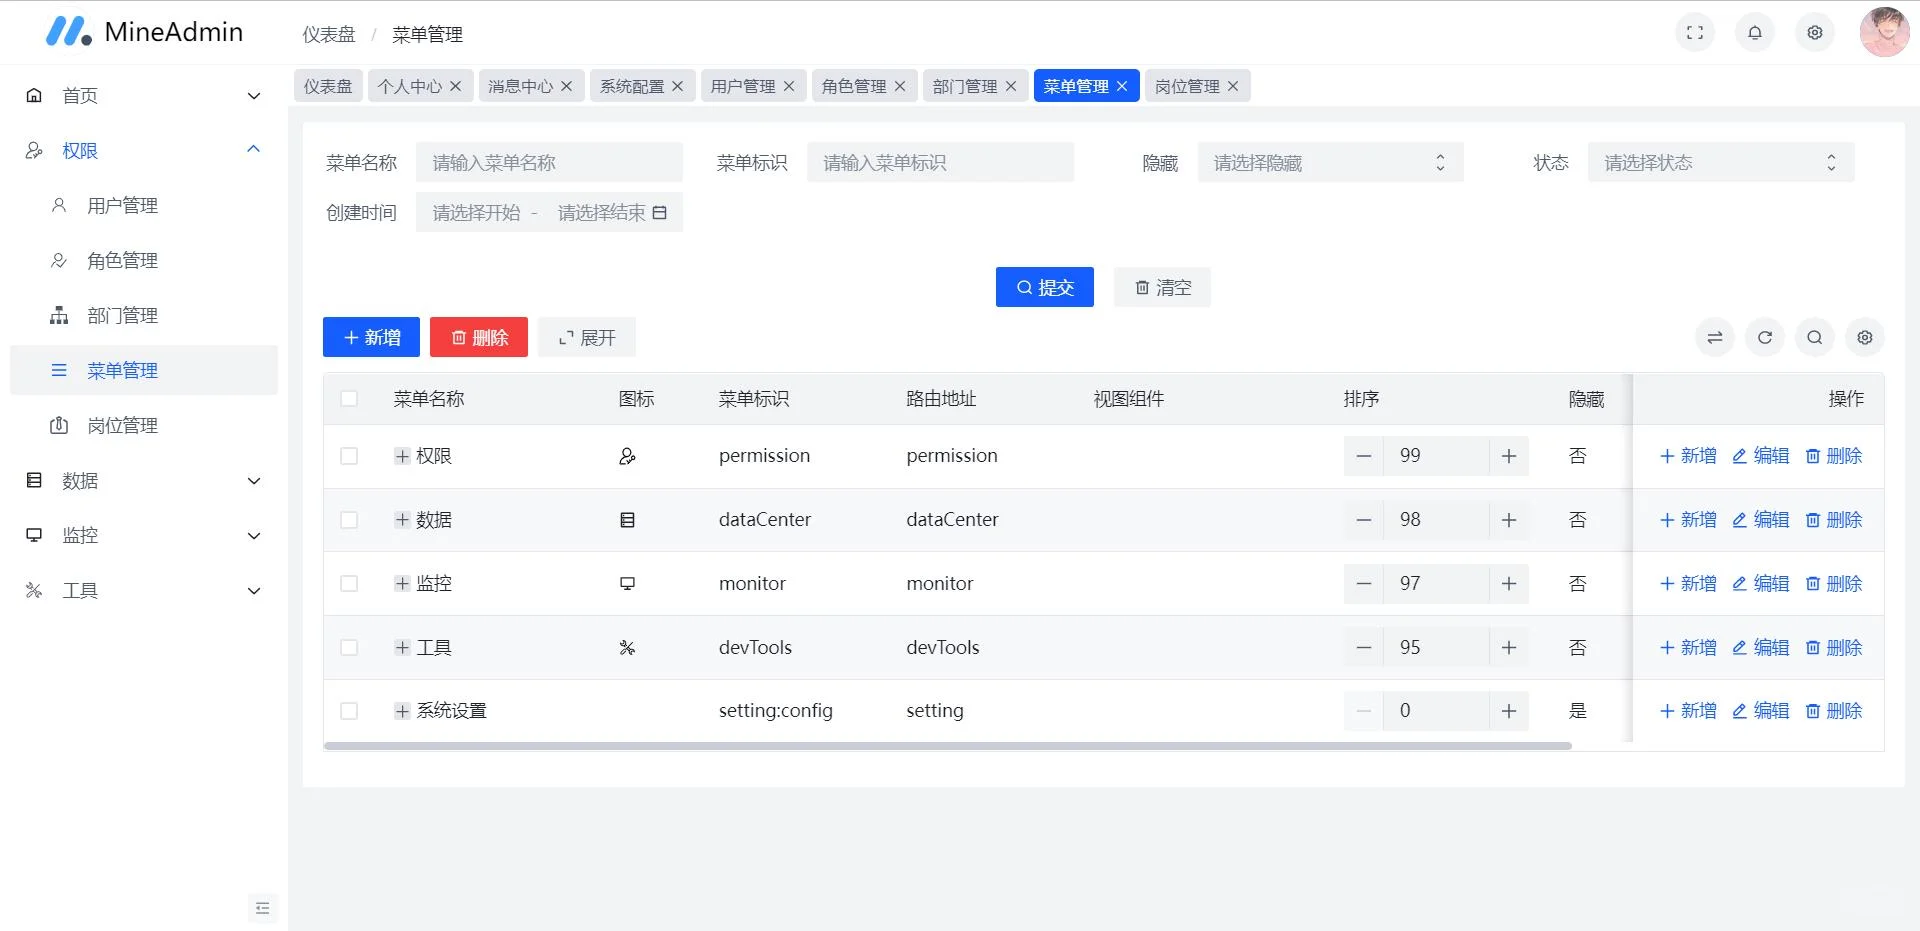
Task: Switch to the 仪表盘 tab
Action: (x=328, y=86)
